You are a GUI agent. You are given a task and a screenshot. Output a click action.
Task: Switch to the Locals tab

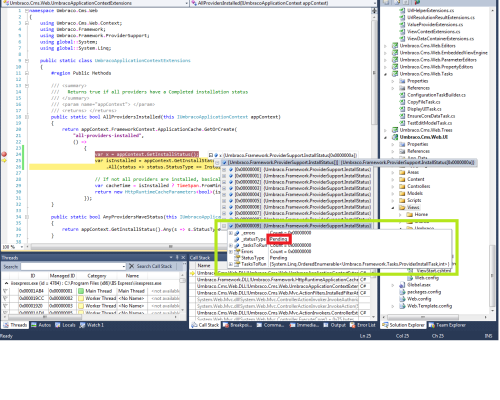pyautogui.click(x=65, y=325)
